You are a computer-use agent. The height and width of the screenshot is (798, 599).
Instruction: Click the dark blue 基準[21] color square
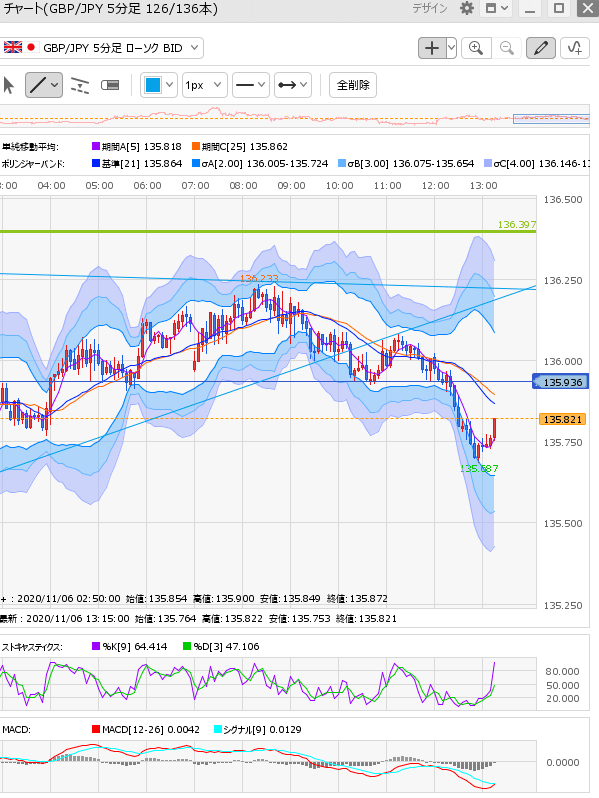click(x=96, y=163)
